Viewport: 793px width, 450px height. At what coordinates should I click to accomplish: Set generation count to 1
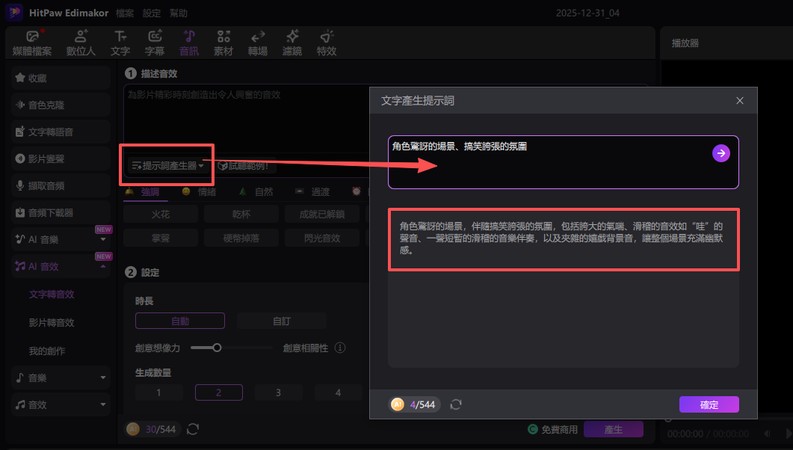coord(158,392)
